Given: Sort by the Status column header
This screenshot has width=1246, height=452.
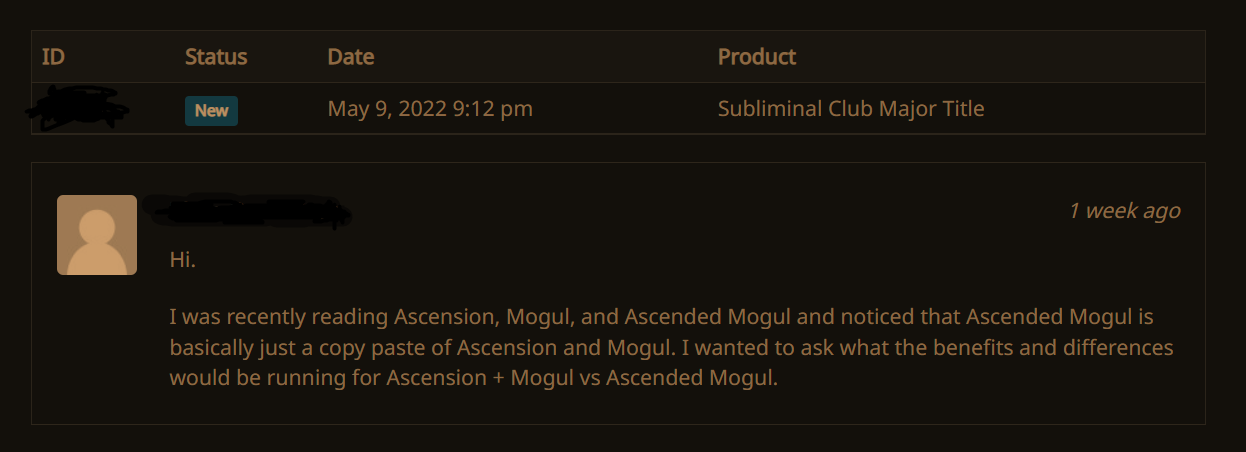Looking at the screenshot, I should pyautogui.click(x=216, y=57).
